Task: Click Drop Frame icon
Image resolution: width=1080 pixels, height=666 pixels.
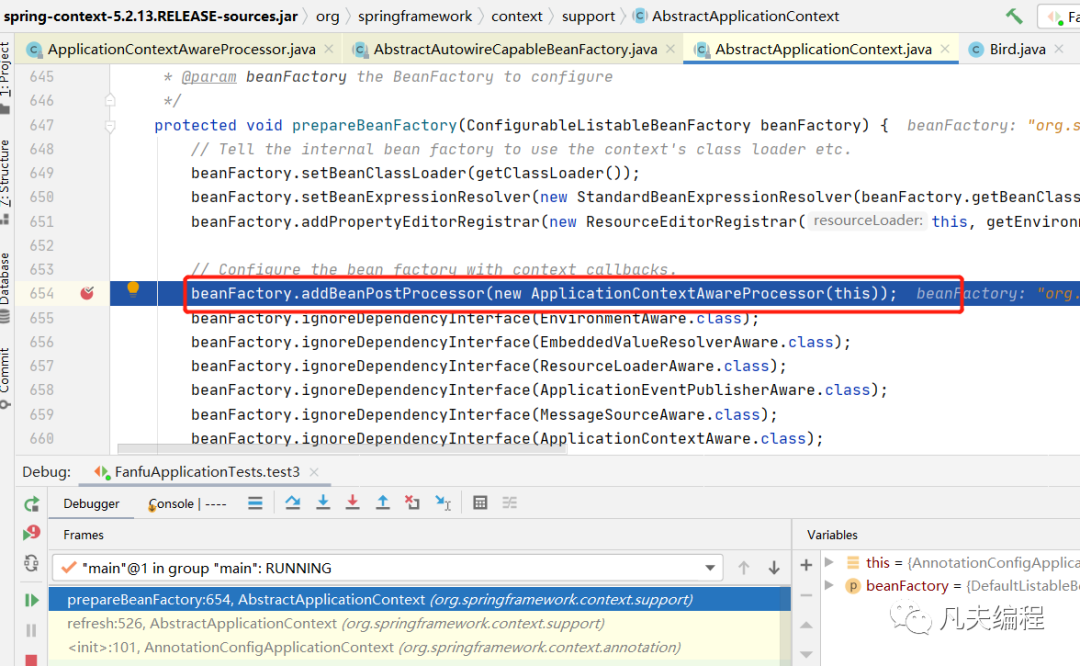Action: [x=412, y=503]
